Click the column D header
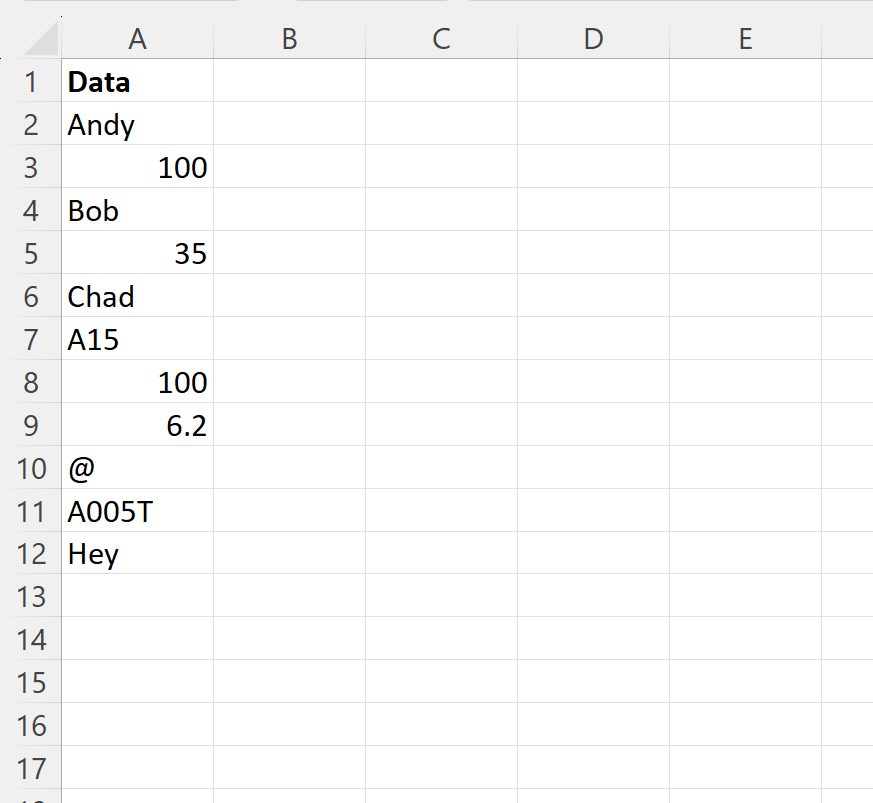873x803 pixels. 593,38
